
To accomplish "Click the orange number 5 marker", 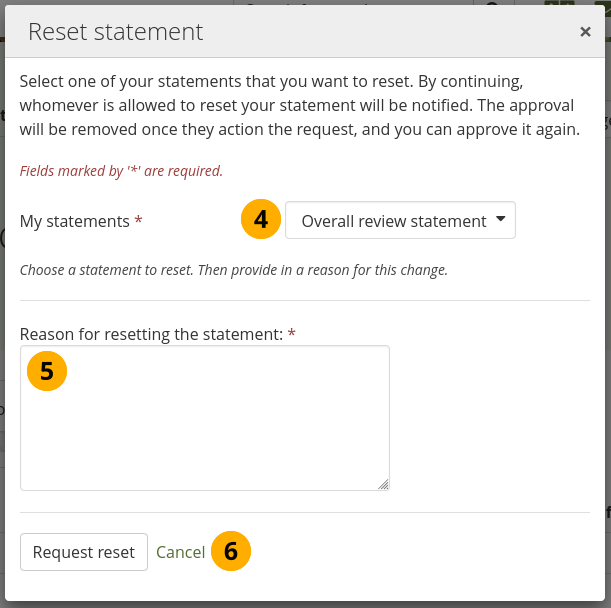I will pos(46,371).
